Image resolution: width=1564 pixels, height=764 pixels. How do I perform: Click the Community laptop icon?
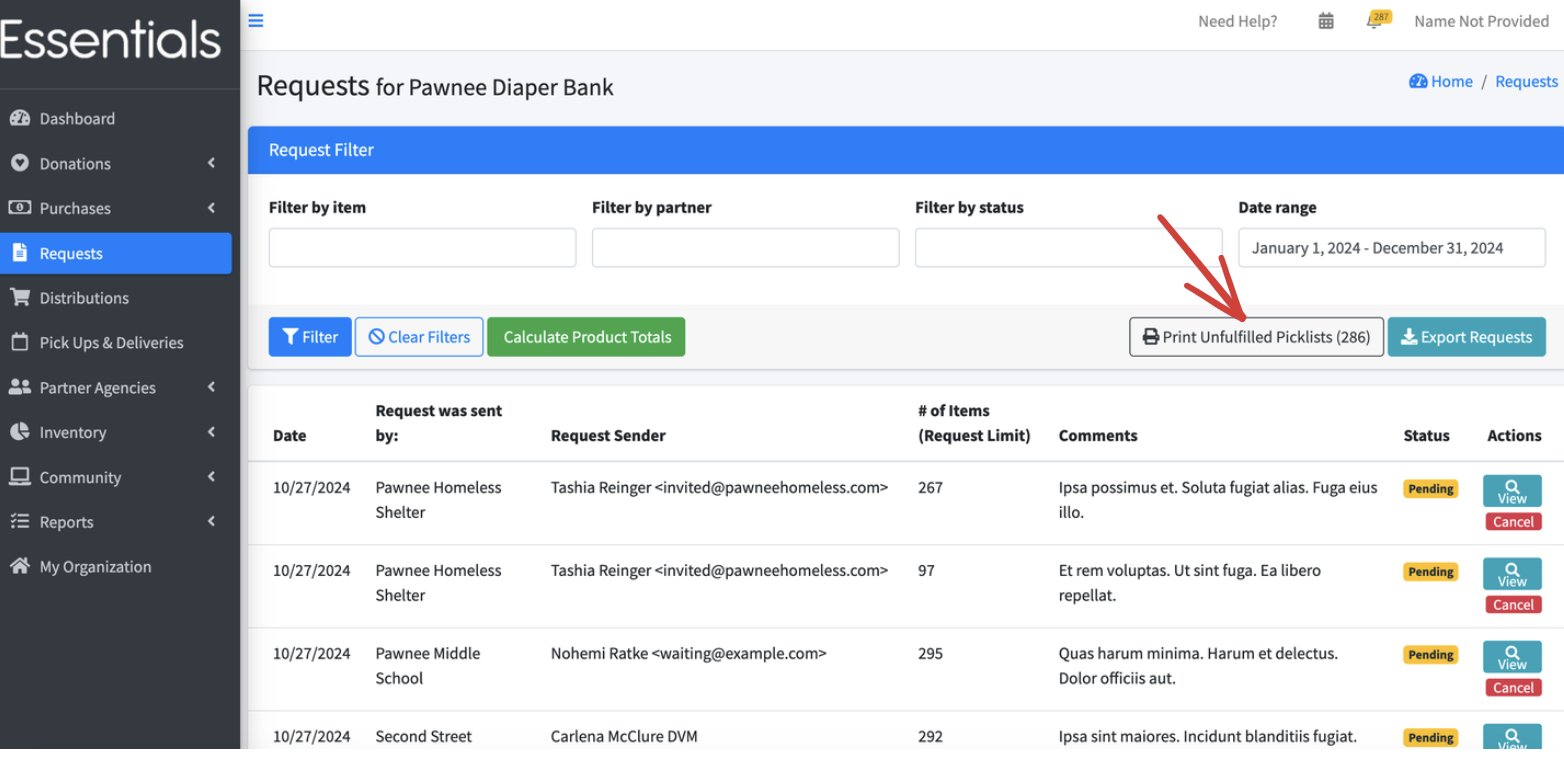[x=19, y=477]
